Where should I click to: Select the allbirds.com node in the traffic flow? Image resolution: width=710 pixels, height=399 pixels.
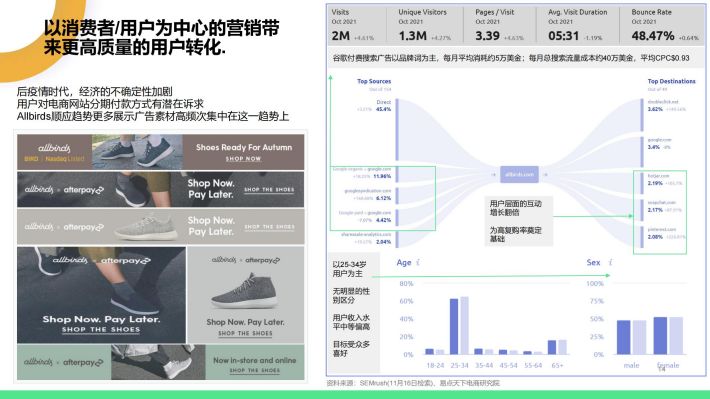coord(519,174)
